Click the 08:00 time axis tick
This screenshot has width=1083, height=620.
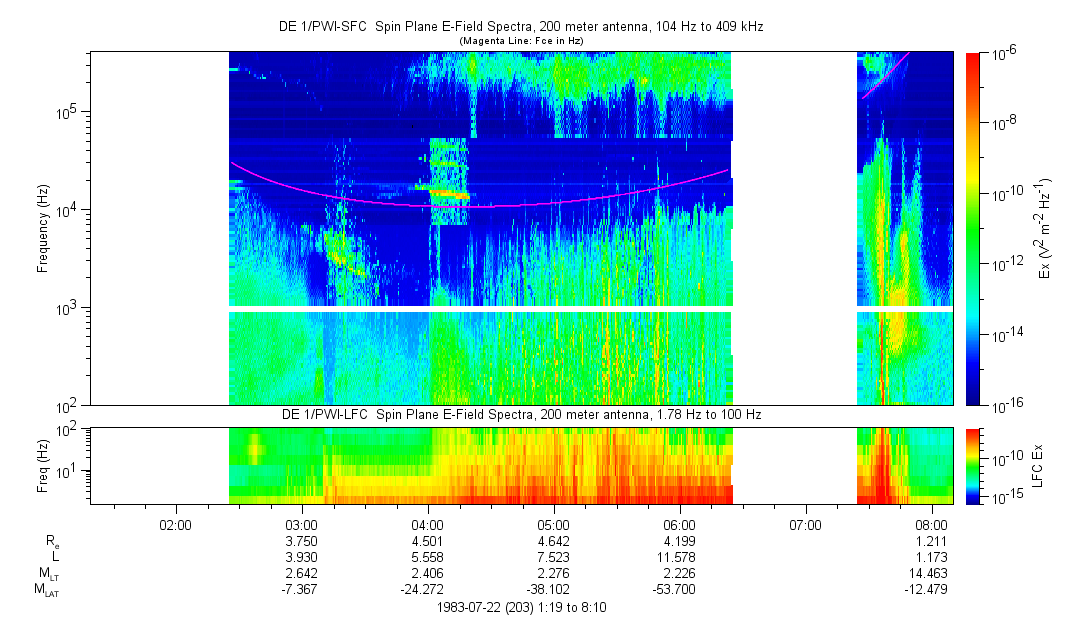click(x=932, y=523)
